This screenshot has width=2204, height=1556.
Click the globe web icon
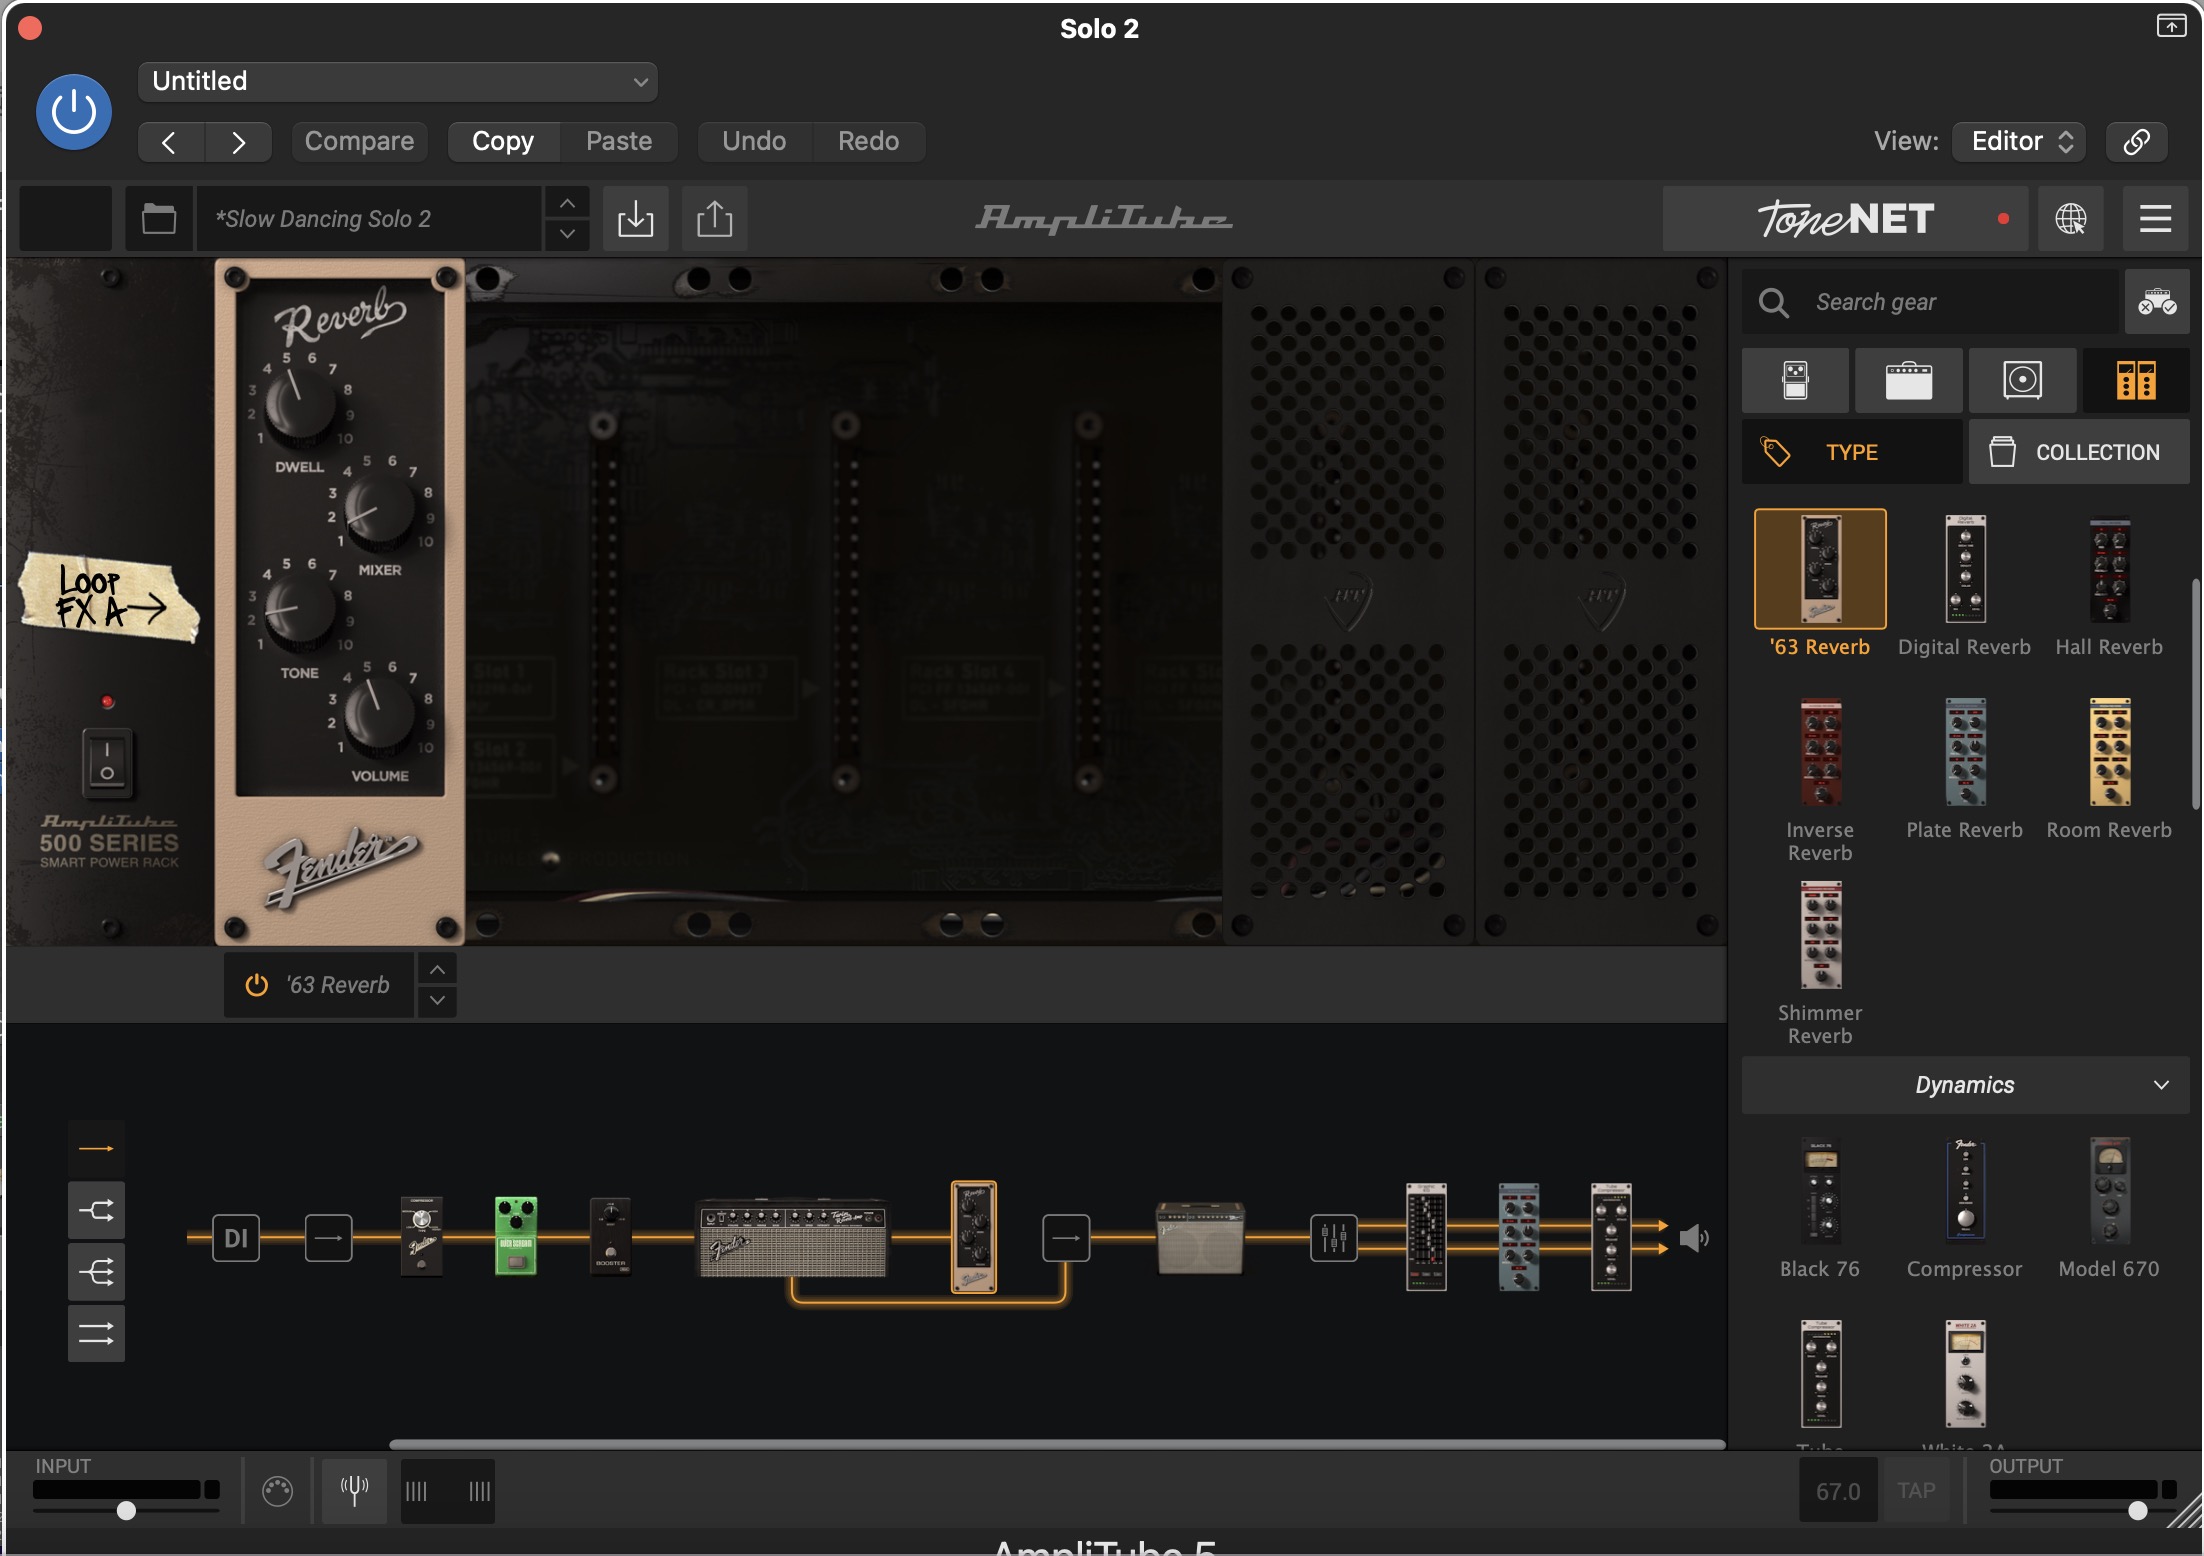point(2070,218)
